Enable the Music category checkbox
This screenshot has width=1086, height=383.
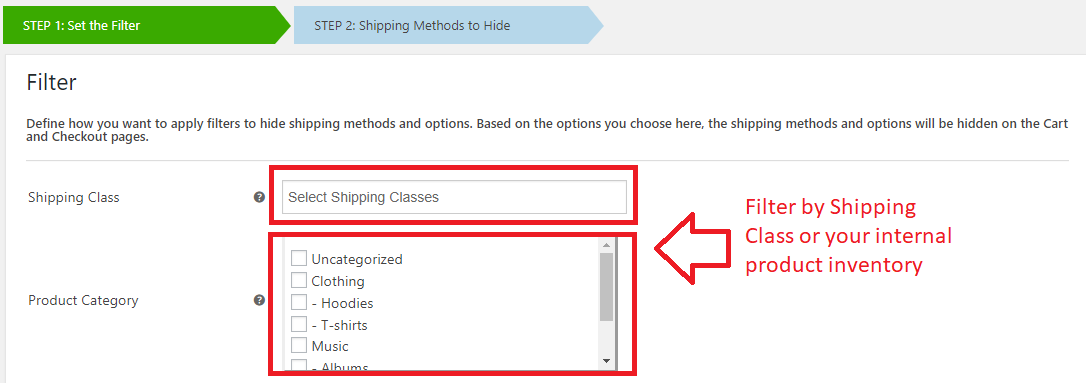(299, 345)
